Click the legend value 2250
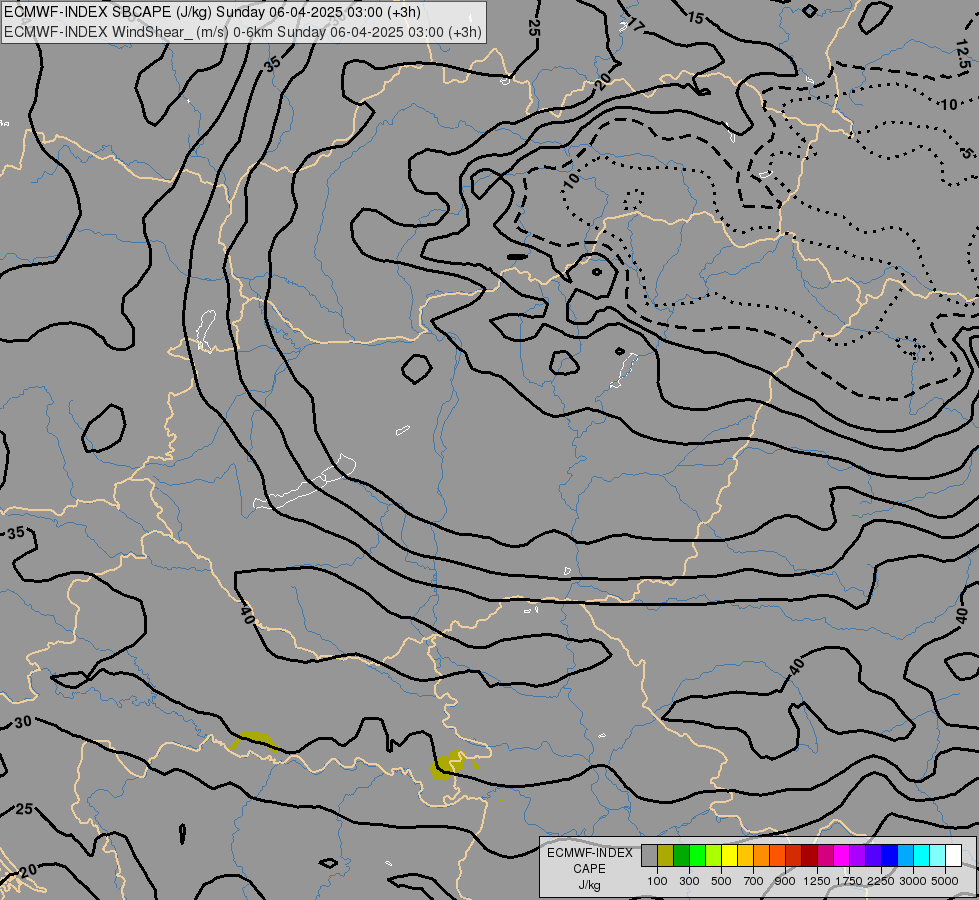 [880, 881]
